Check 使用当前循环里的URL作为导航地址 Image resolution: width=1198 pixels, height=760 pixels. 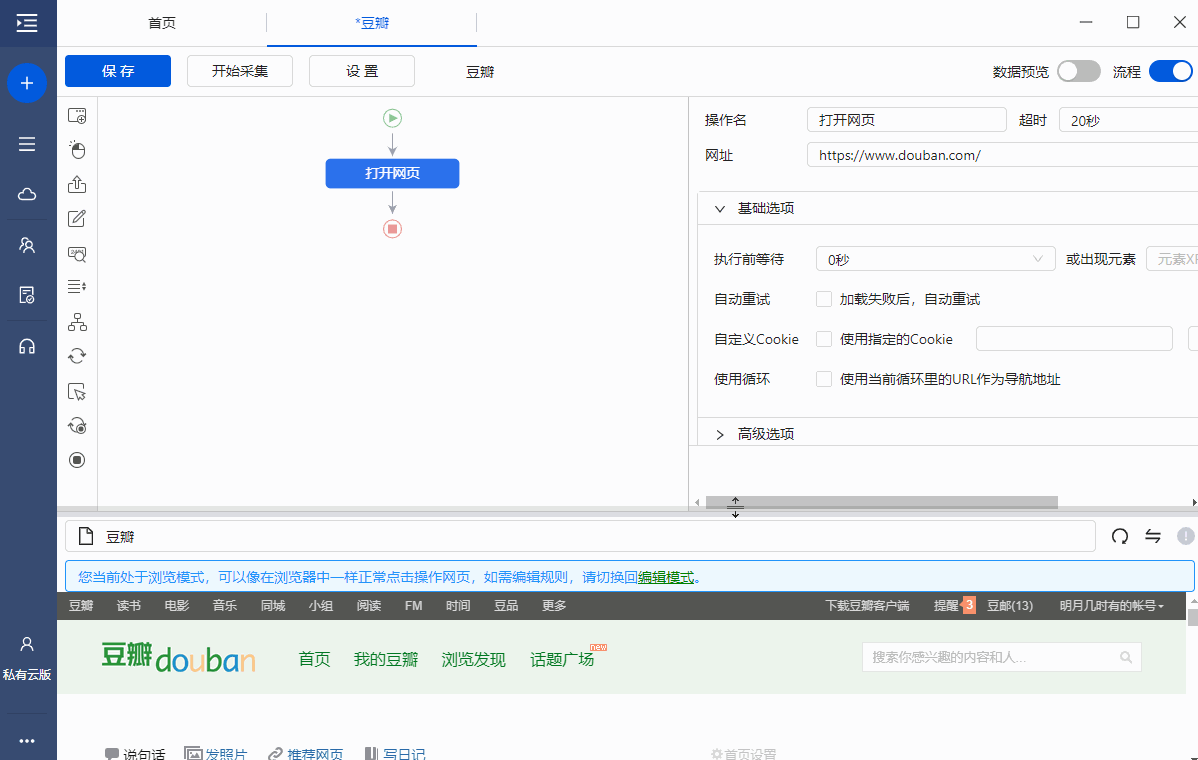(824, 379)
